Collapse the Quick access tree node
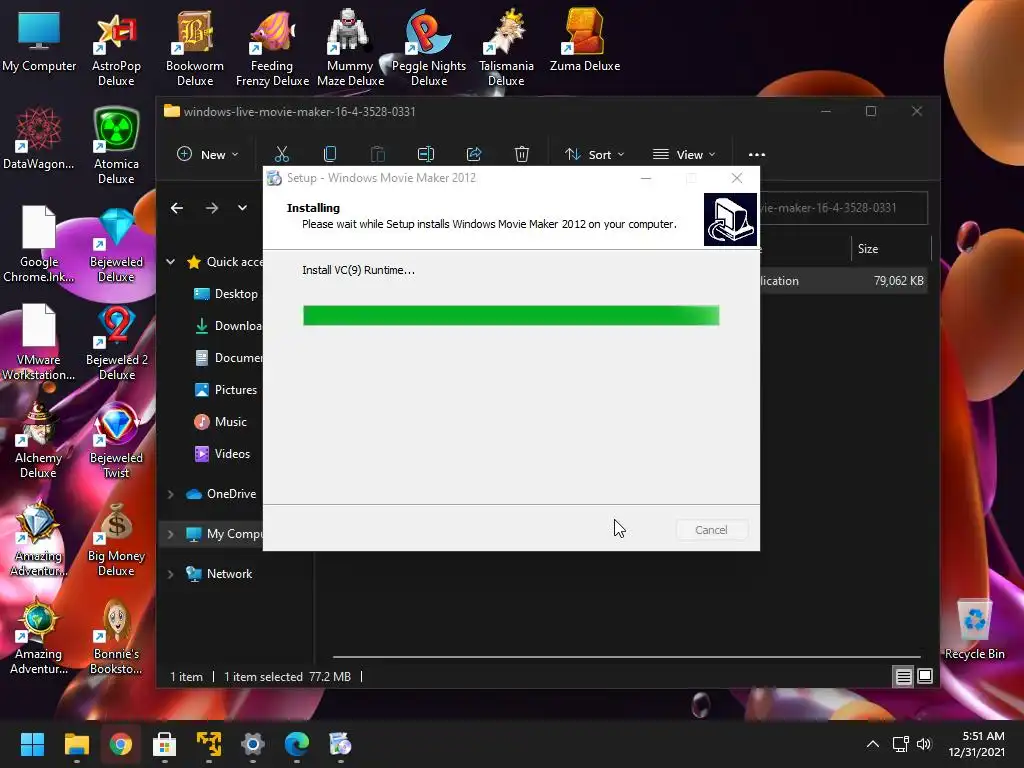Image resolution: width=1024 pixels, height=768 pixels. click(170, 262)
